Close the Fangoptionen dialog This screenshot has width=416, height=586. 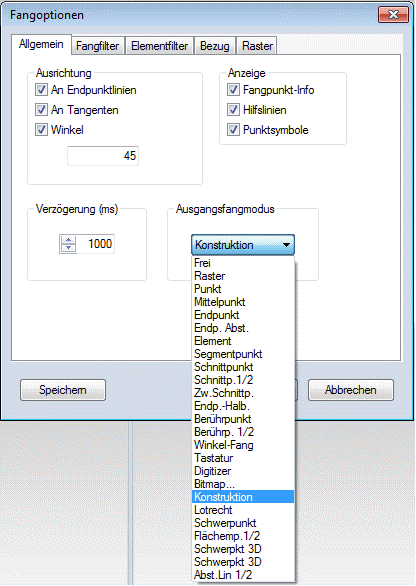[x=393, y=15]
